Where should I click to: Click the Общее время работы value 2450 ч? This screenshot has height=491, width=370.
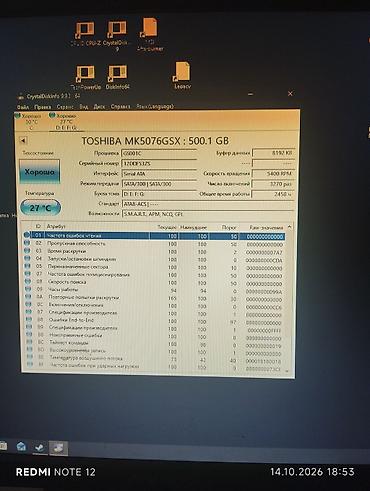[x=273, y=194]
